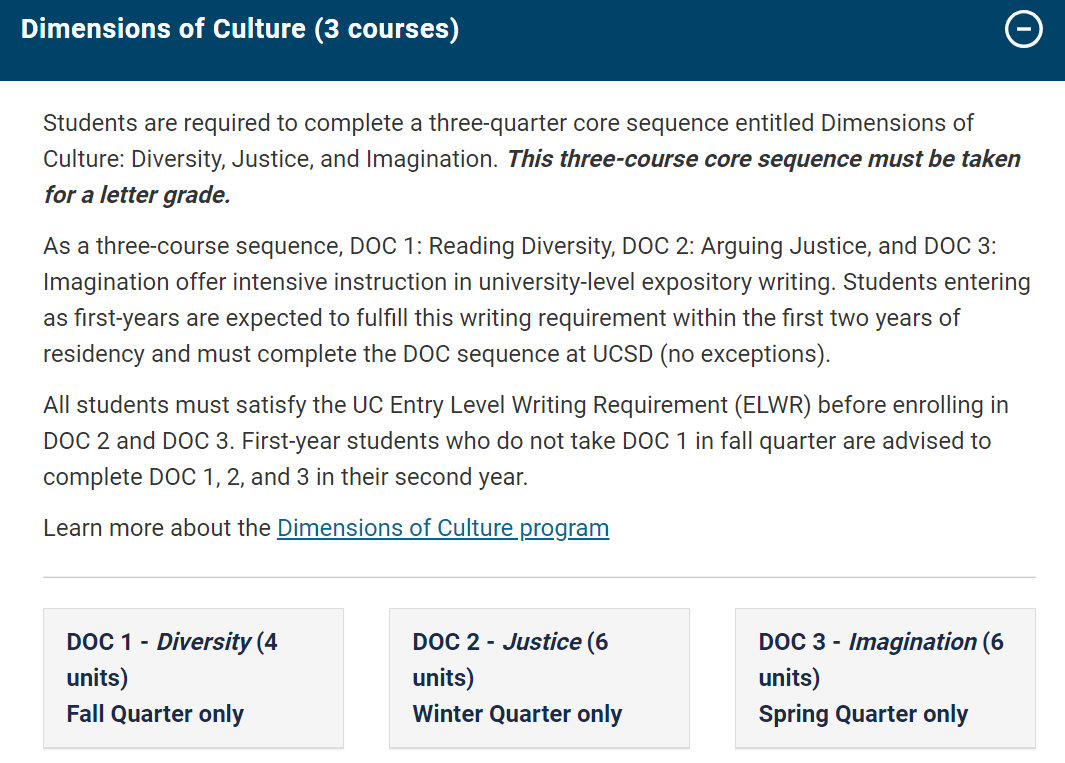
Task: Click the italic word 'Imagination' in DOC 3 card
Action: click(912, 641)
